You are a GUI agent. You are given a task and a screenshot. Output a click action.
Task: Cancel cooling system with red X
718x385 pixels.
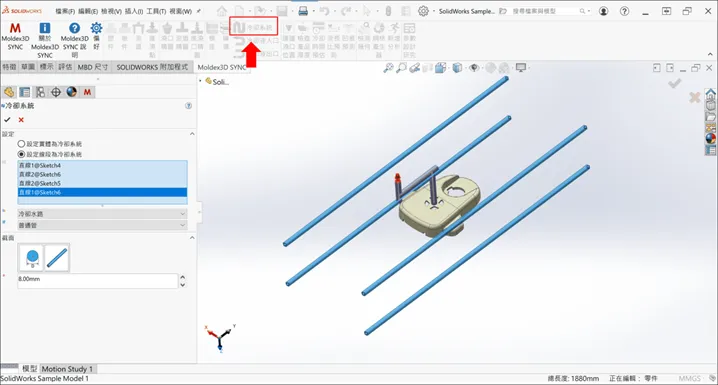click(21, 119)
